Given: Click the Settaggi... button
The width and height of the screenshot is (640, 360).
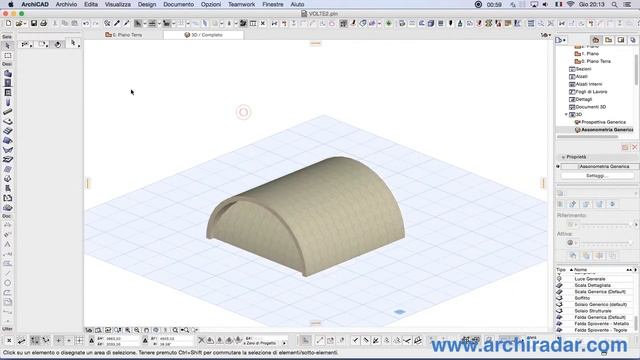Looking at the screenshot, I should (x=597, y=176).
